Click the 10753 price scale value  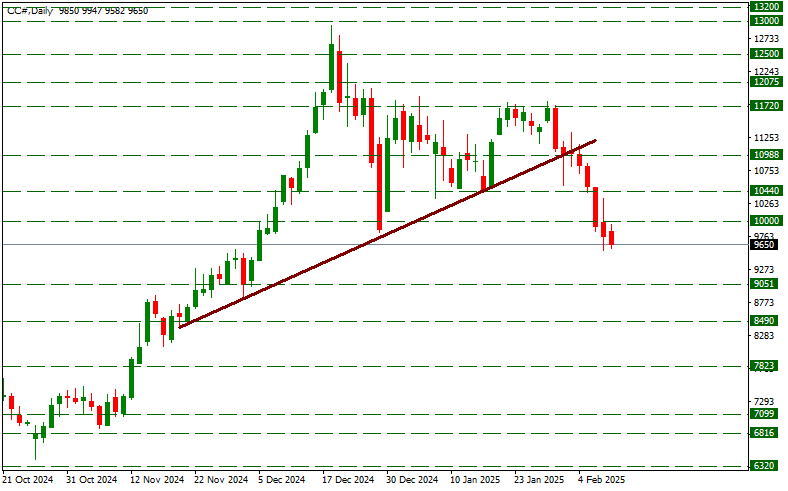(x=767, y=171)
